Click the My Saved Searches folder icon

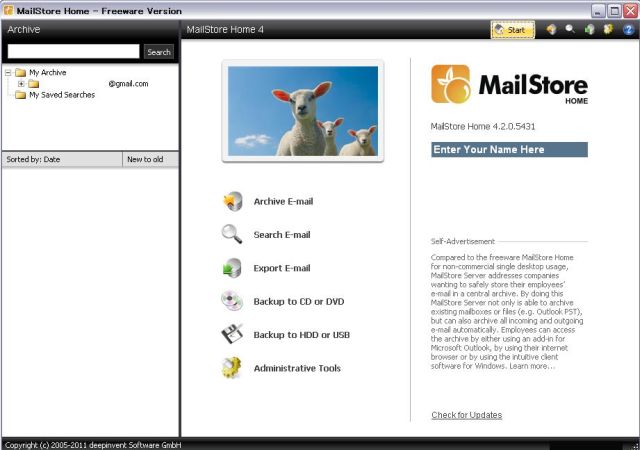(x=20, y=95)
